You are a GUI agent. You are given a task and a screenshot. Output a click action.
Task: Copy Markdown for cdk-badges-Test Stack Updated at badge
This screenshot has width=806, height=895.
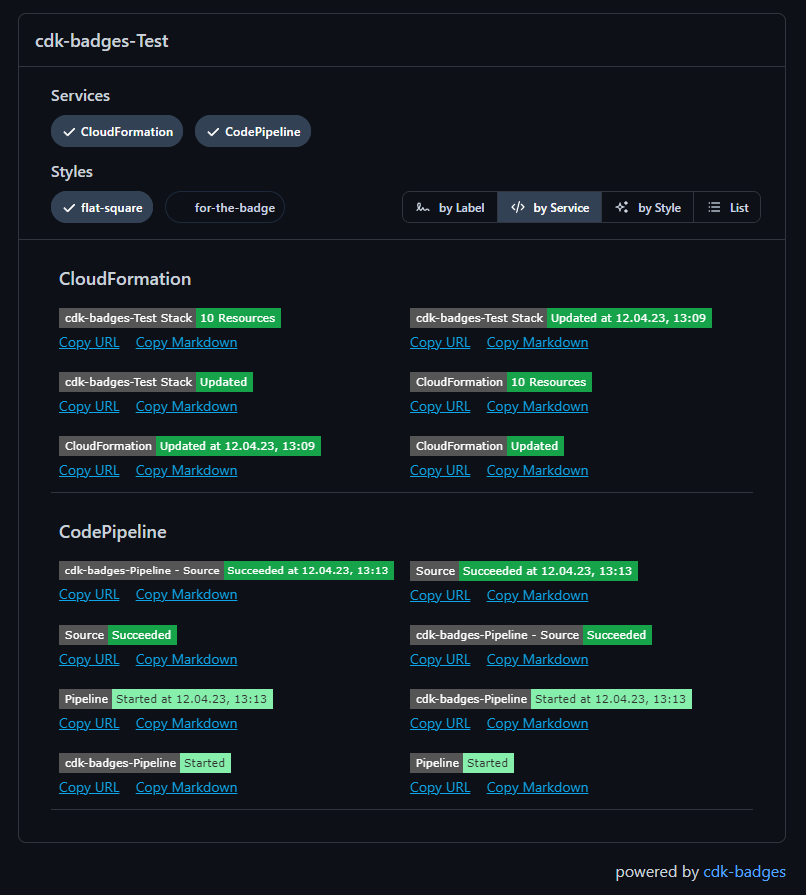(x=537, y=342)
